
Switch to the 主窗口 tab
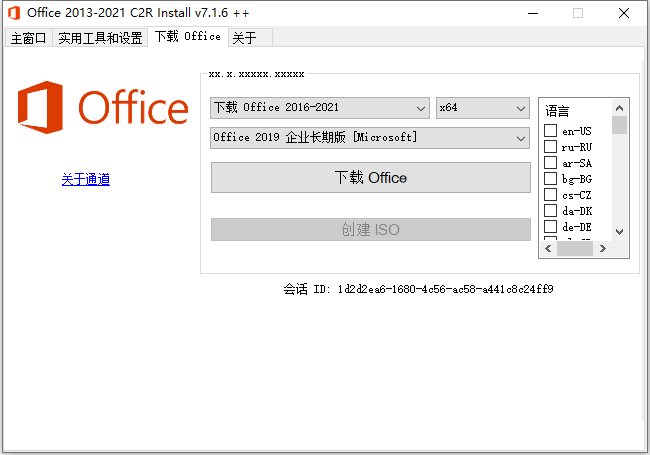coord(28,38)
